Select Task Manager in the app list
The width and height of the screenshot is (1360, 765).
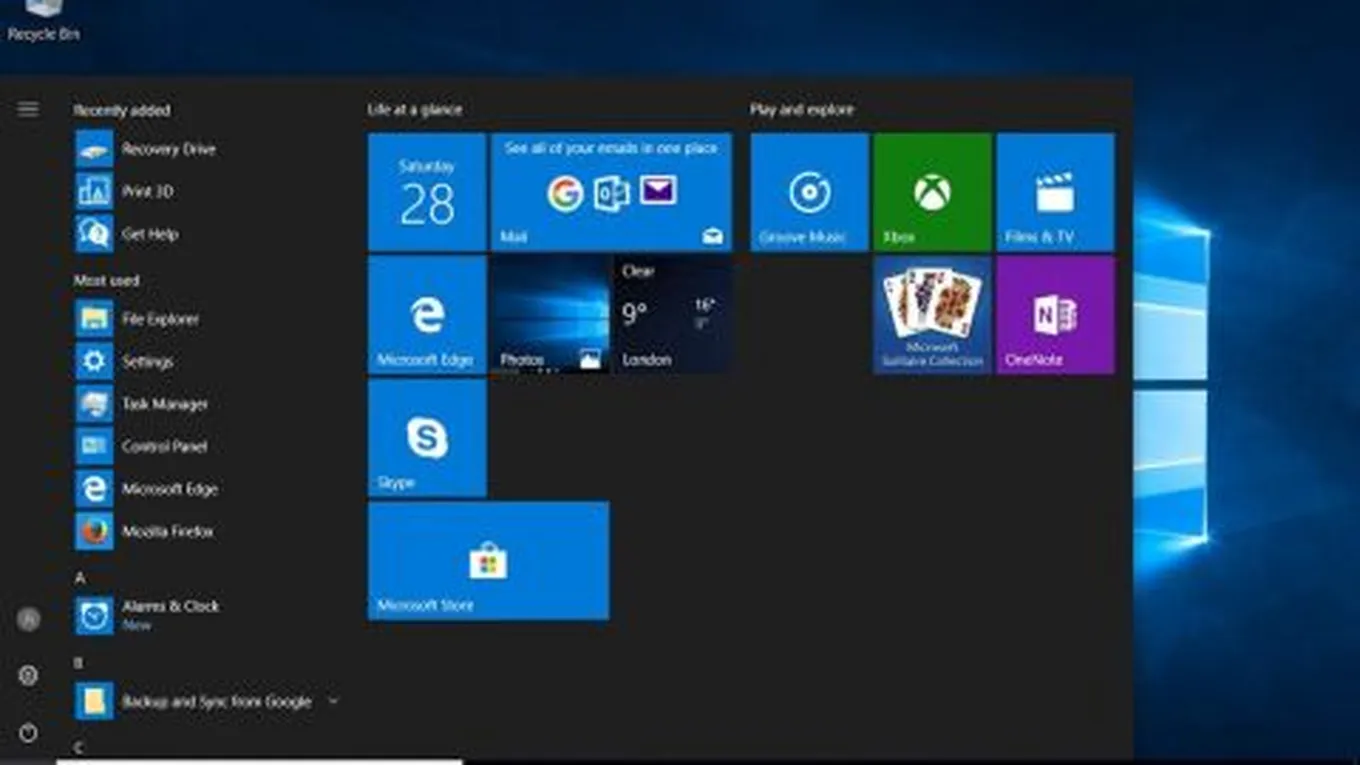point(164,404)
